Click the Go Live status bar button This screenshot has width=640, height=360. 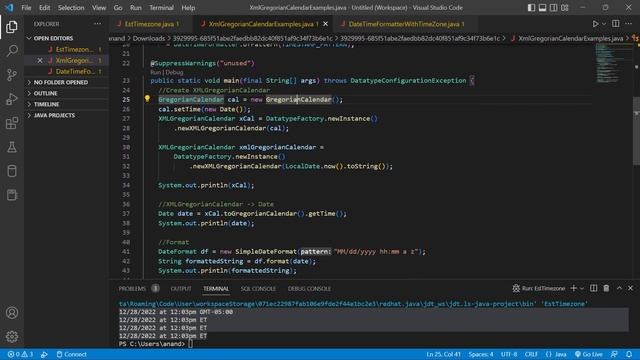[589, 354]
